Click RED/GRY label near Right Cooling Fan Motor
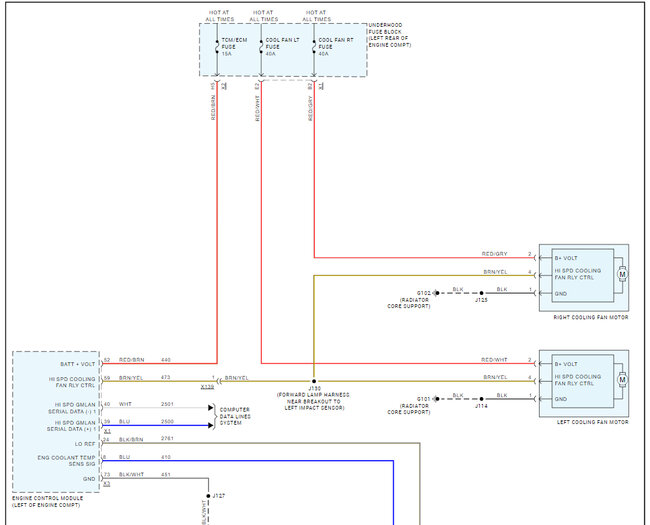This screenshot has height=525, width=650. (x=494, y=254)
